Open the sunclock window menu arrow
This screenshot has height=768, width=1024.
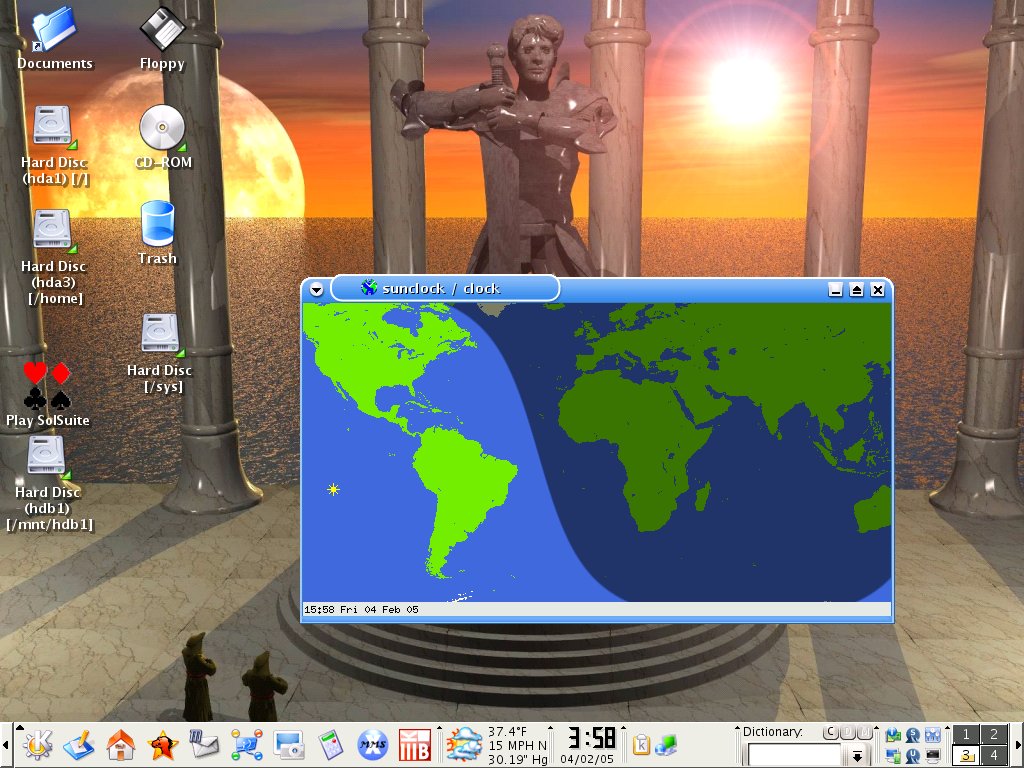(x=317, y=290)
